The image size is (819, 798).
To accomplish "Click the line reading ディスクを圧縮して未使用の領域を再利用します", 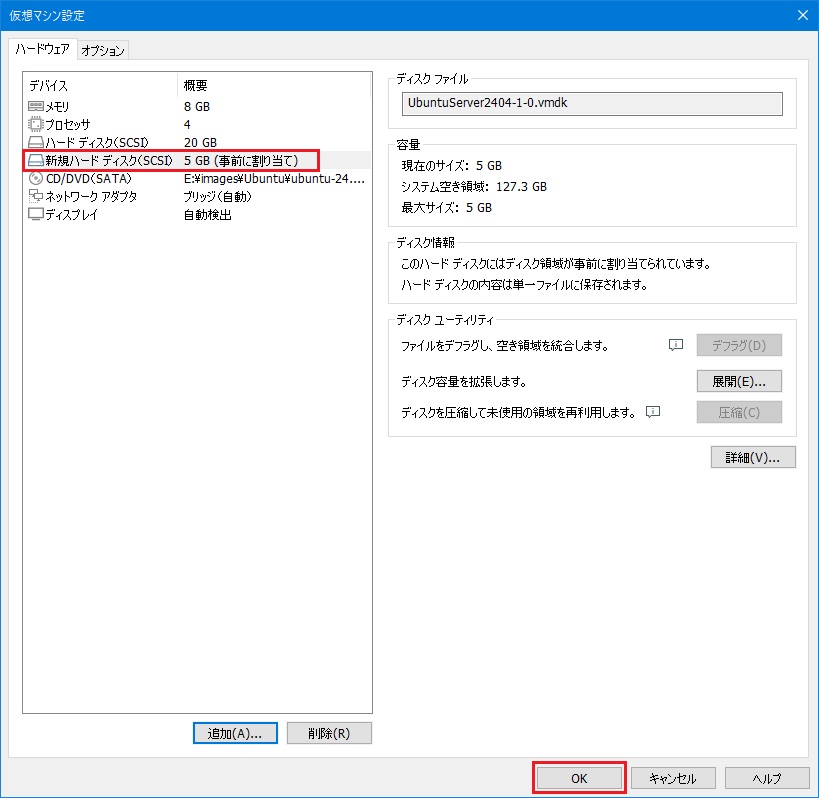I will click(518, 413).
